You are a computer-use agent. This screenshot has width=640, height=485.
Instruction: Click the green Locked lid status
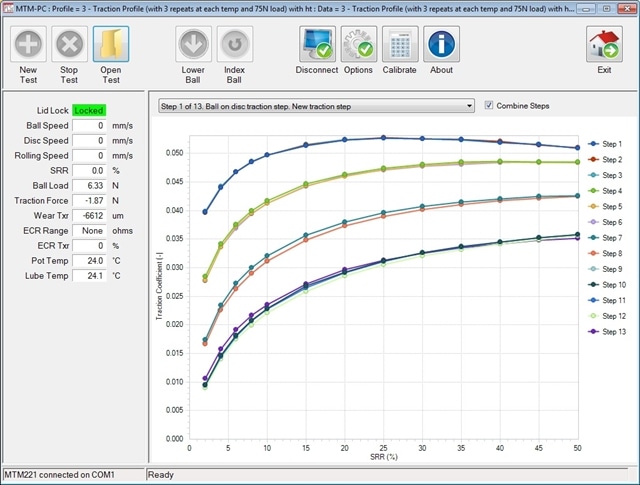[x=89, y=110]
